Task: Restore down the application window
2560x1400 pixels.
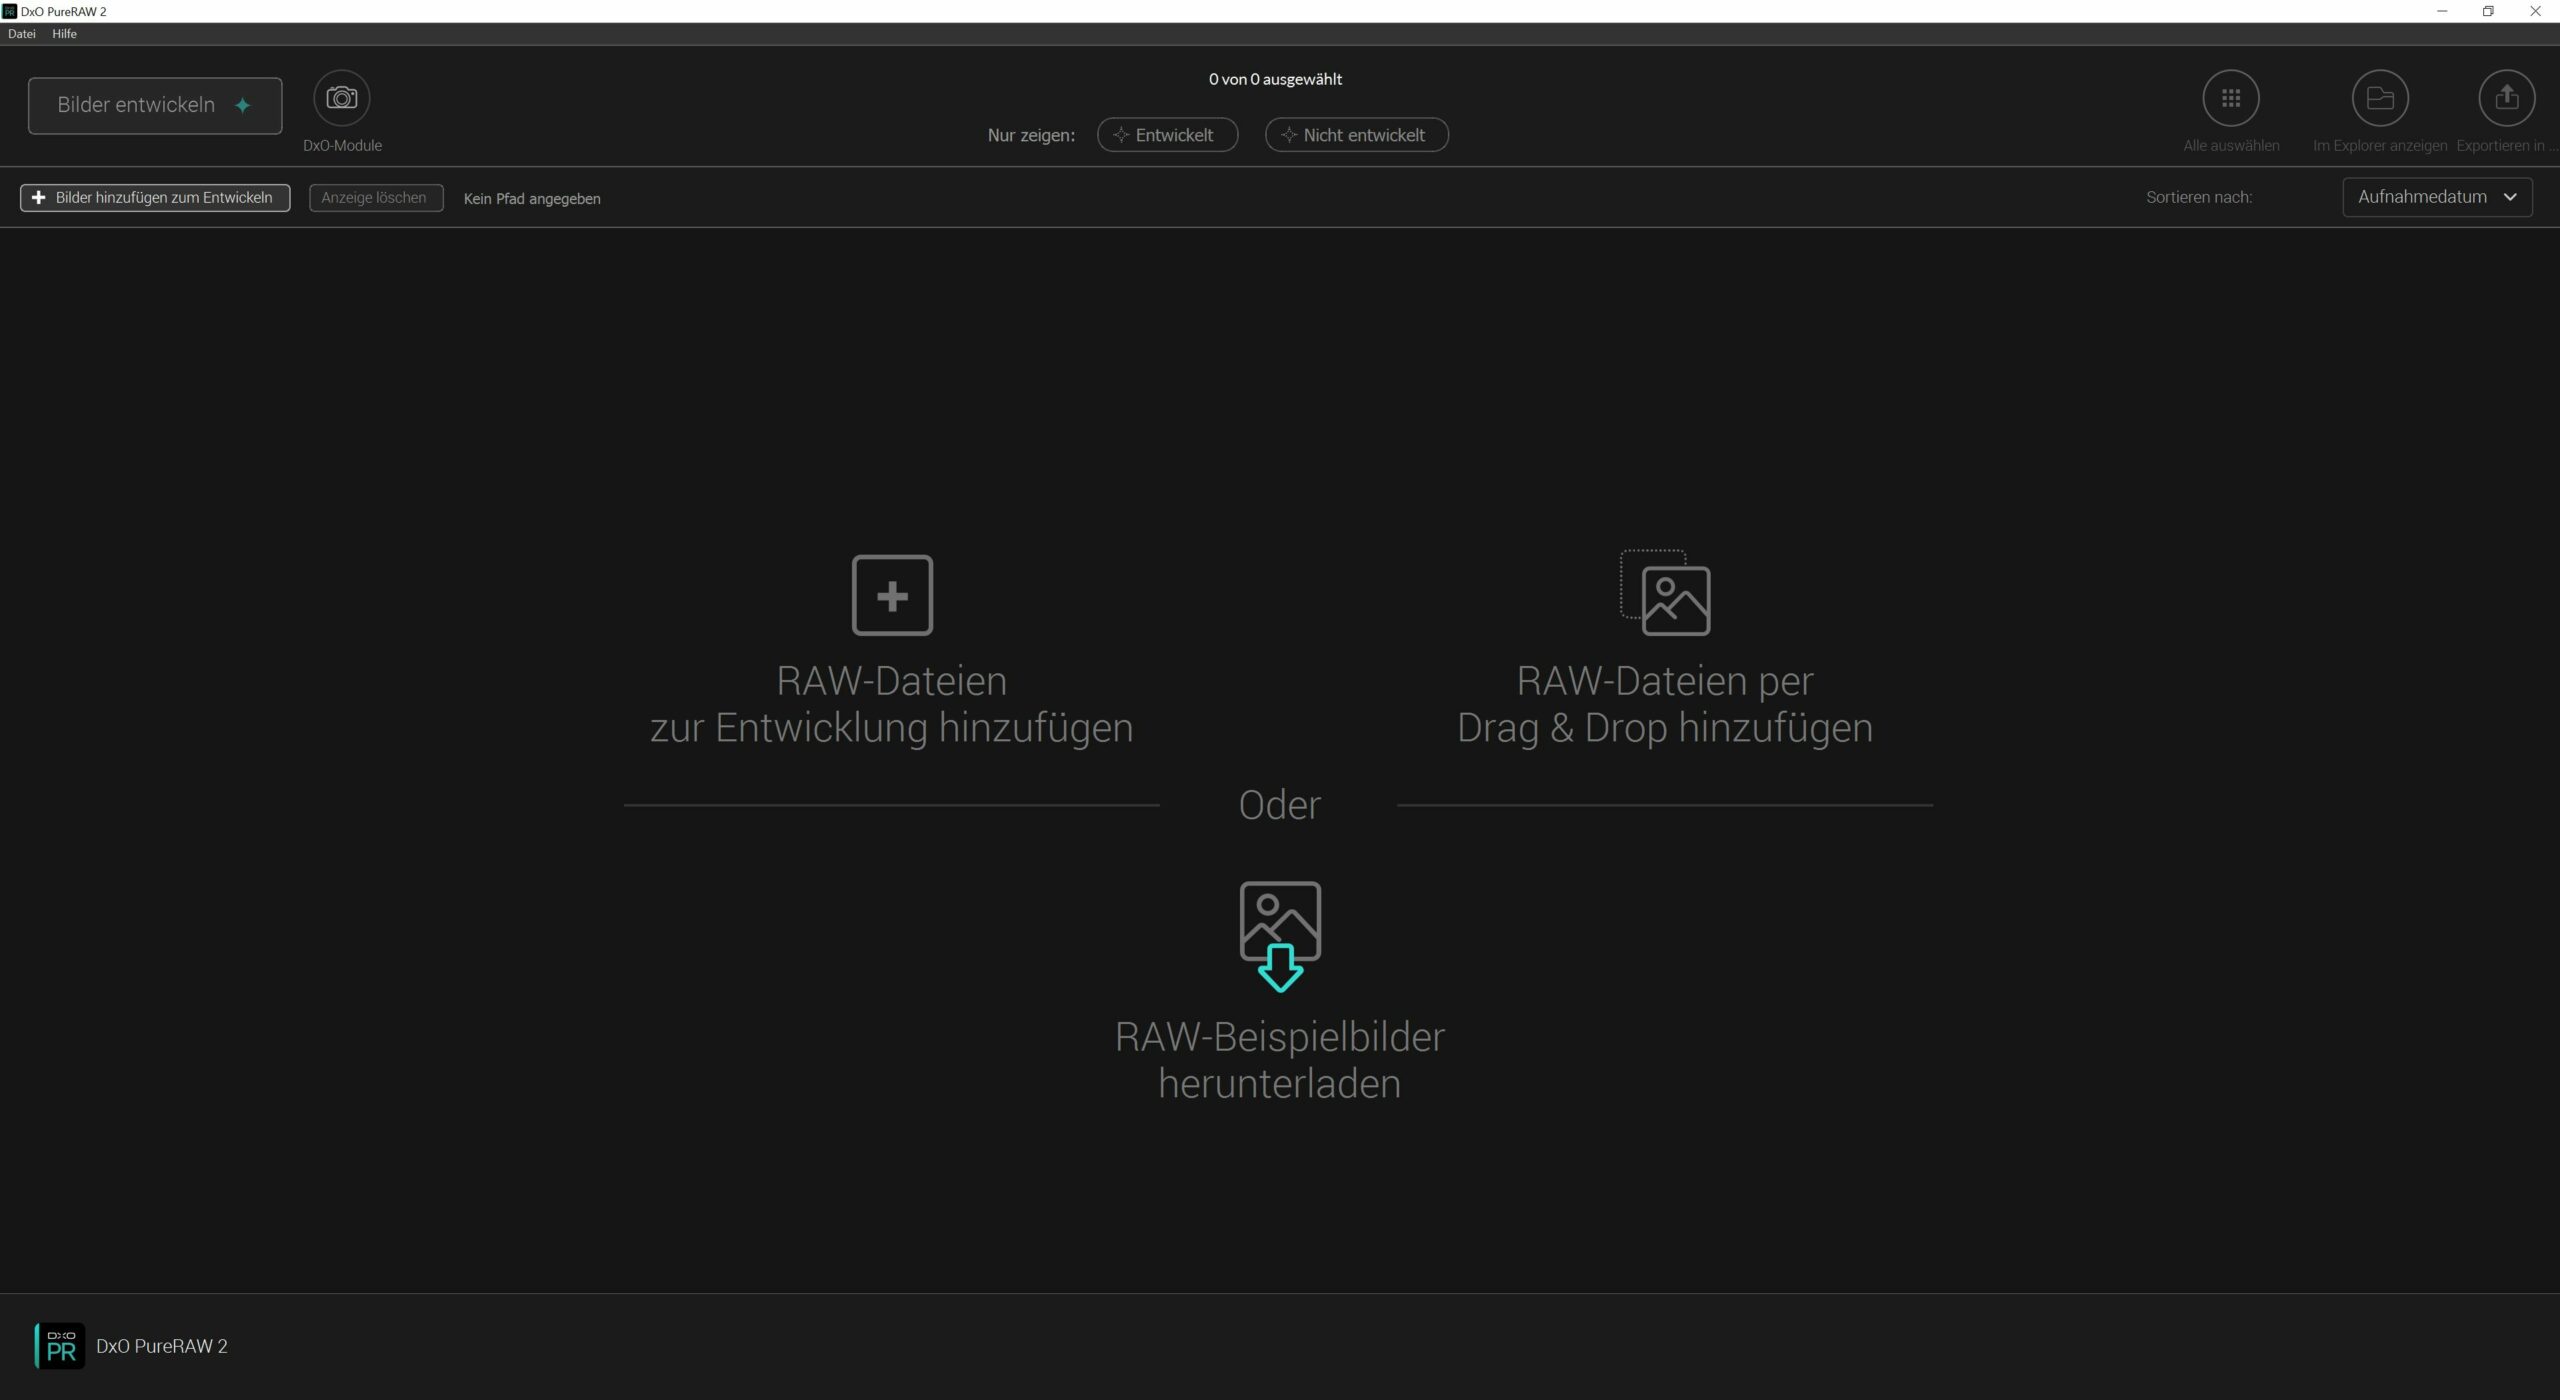Action: point(2488,11)
